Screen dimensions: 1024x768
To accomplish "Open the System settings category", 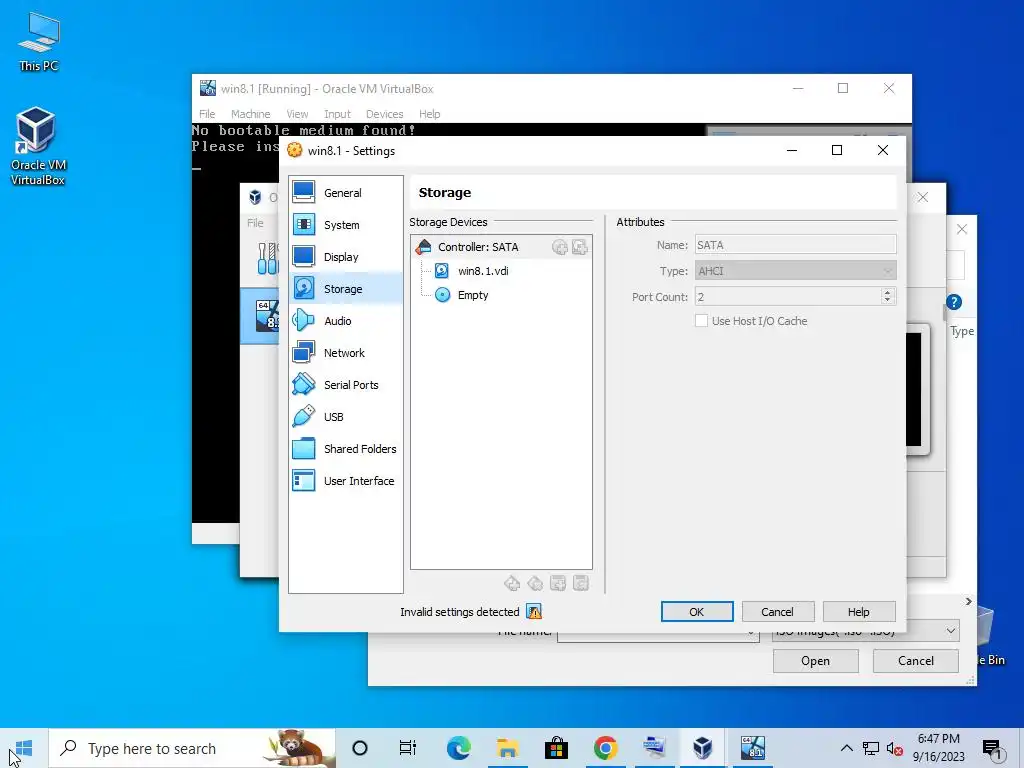I will 345,225.
